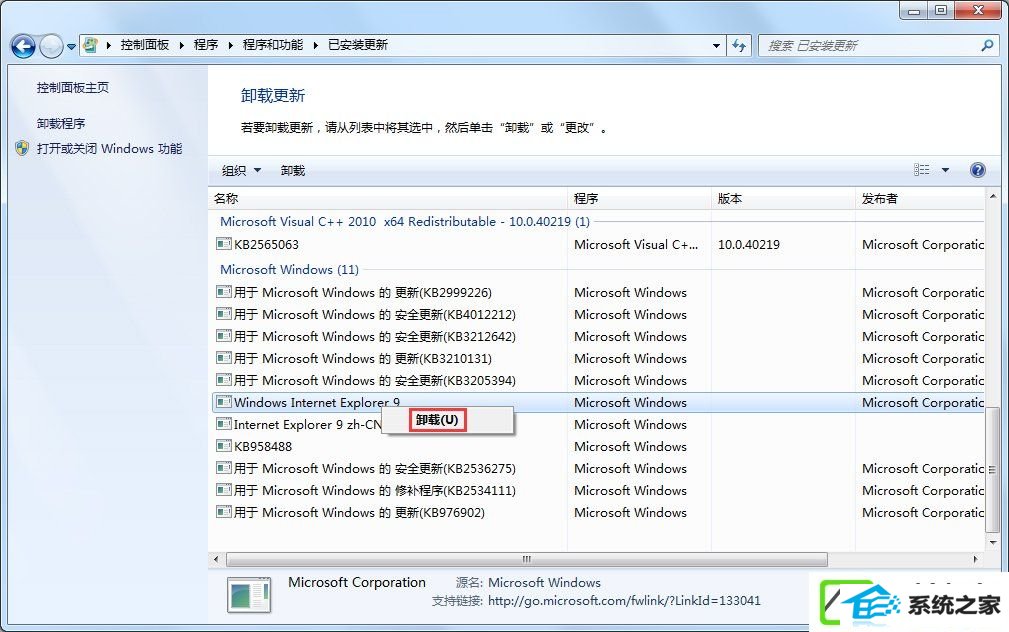Select security update KB4012212
The image size is (1009, 632).
point(598,315)
